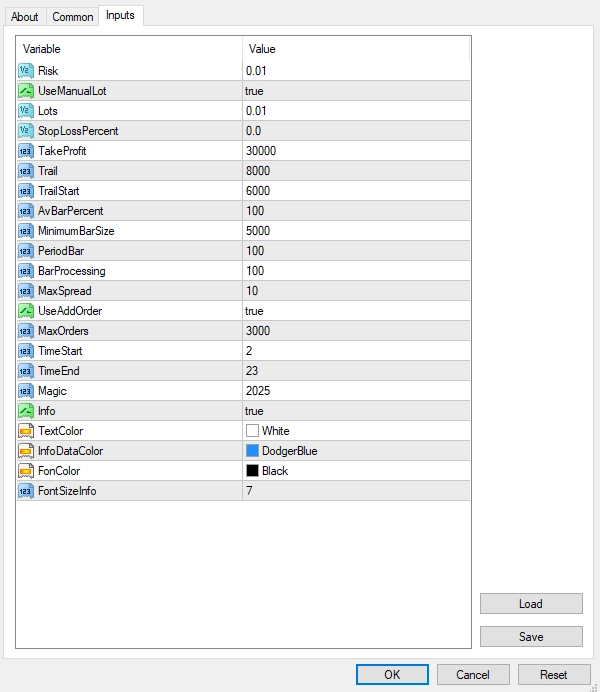Image resolution: width=600 pixels, height=692 pixels.
Task: Click the color icon next to FonColor
Action: 26,471
